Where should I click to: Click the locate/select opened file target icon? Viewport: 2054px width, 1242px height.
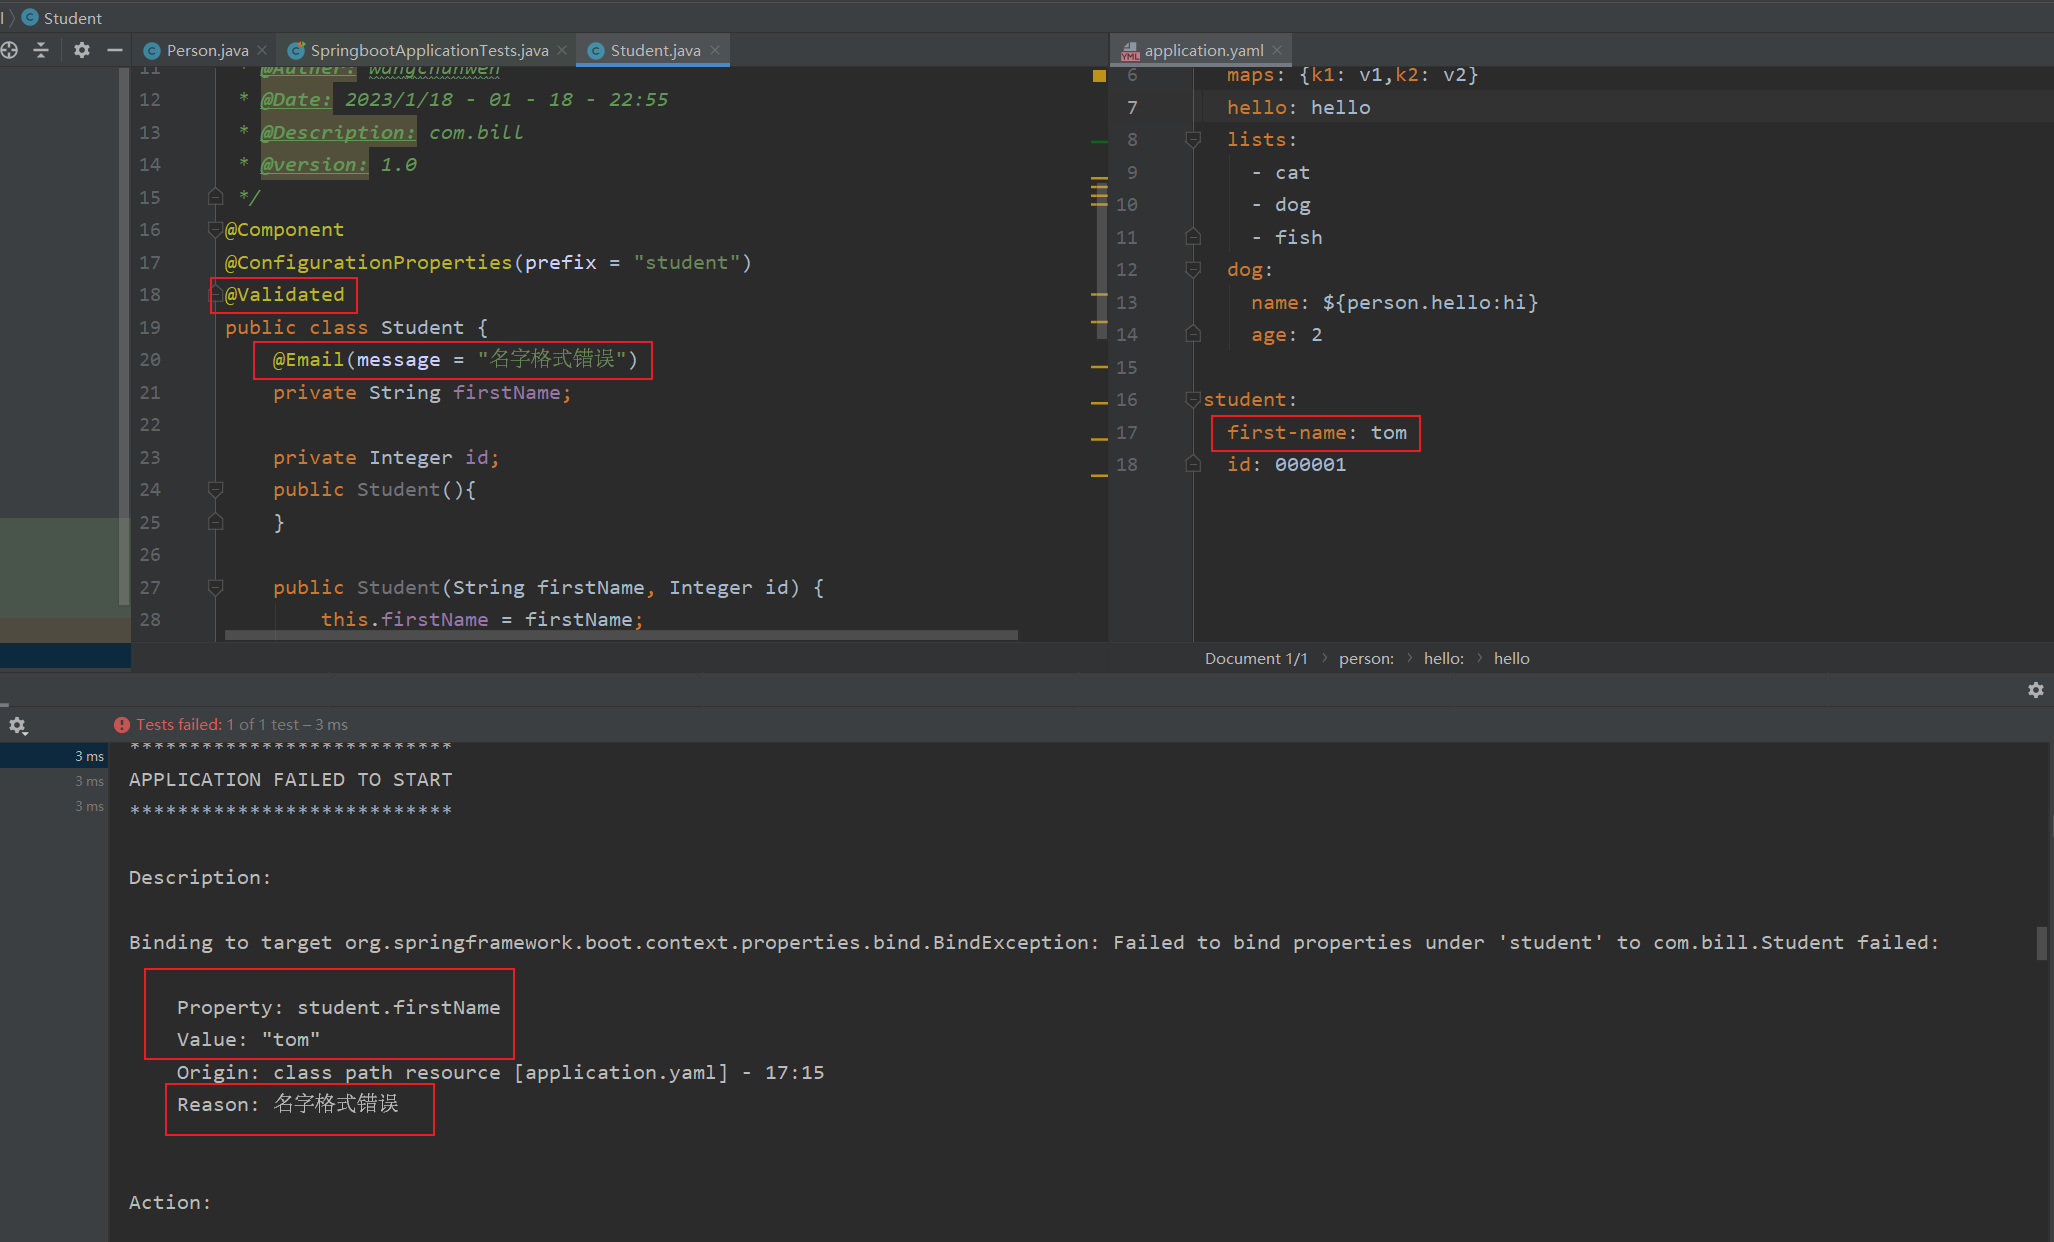pyautogui.click(x=10, y=50)
